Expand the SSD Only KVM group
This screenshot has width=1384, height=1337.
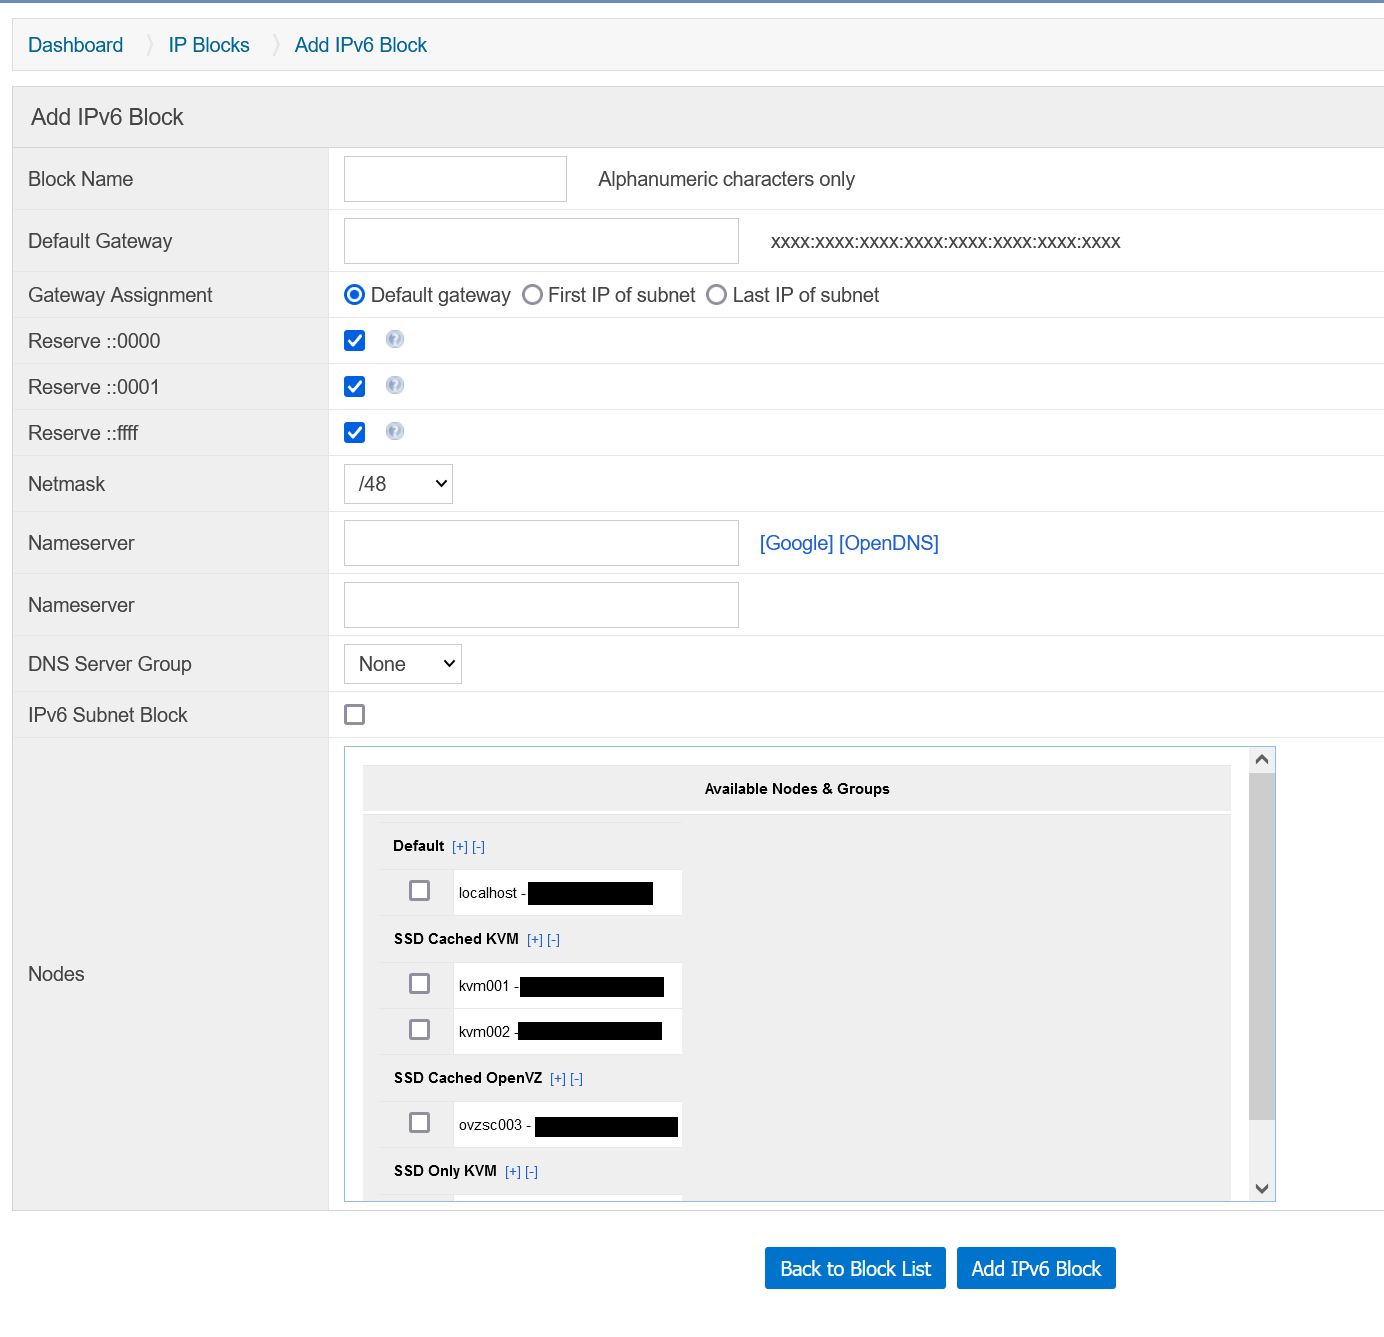[x=513, y=1171]
